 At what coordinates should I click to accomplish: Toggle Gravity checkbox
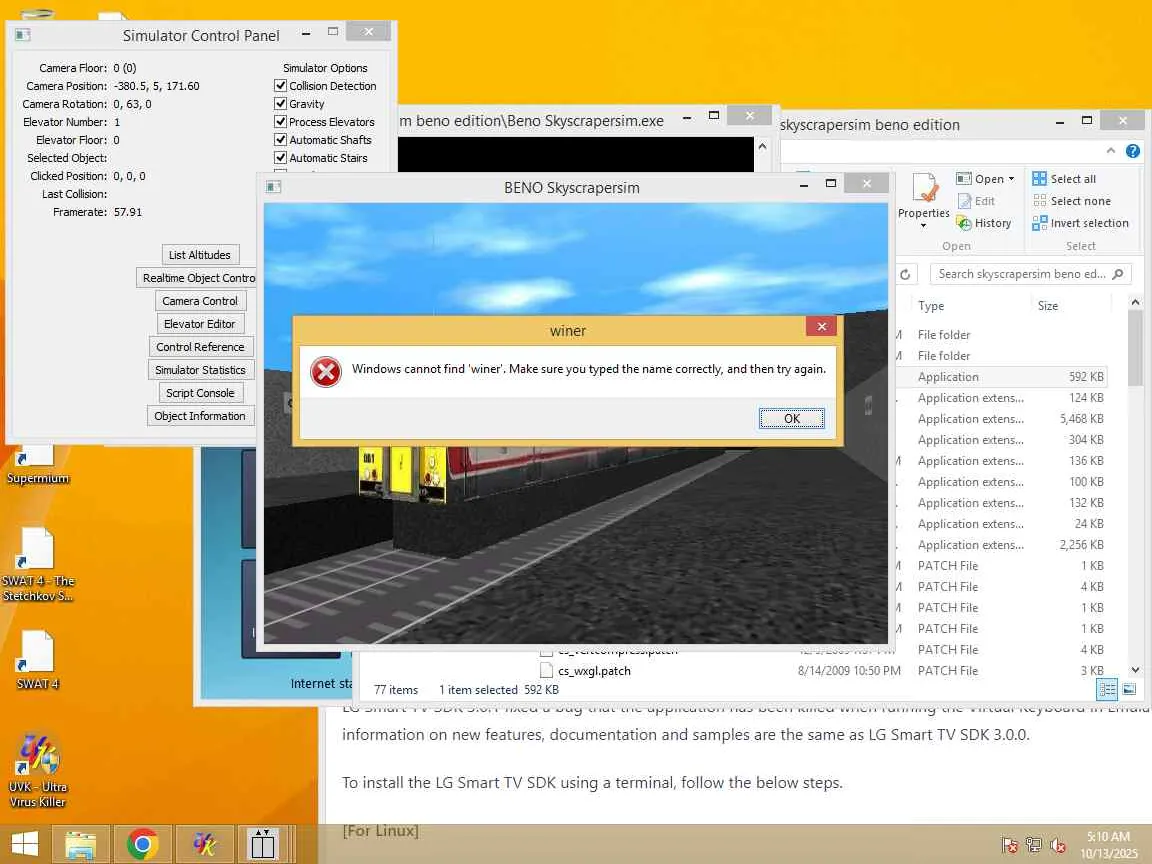(x=280, y=104)
